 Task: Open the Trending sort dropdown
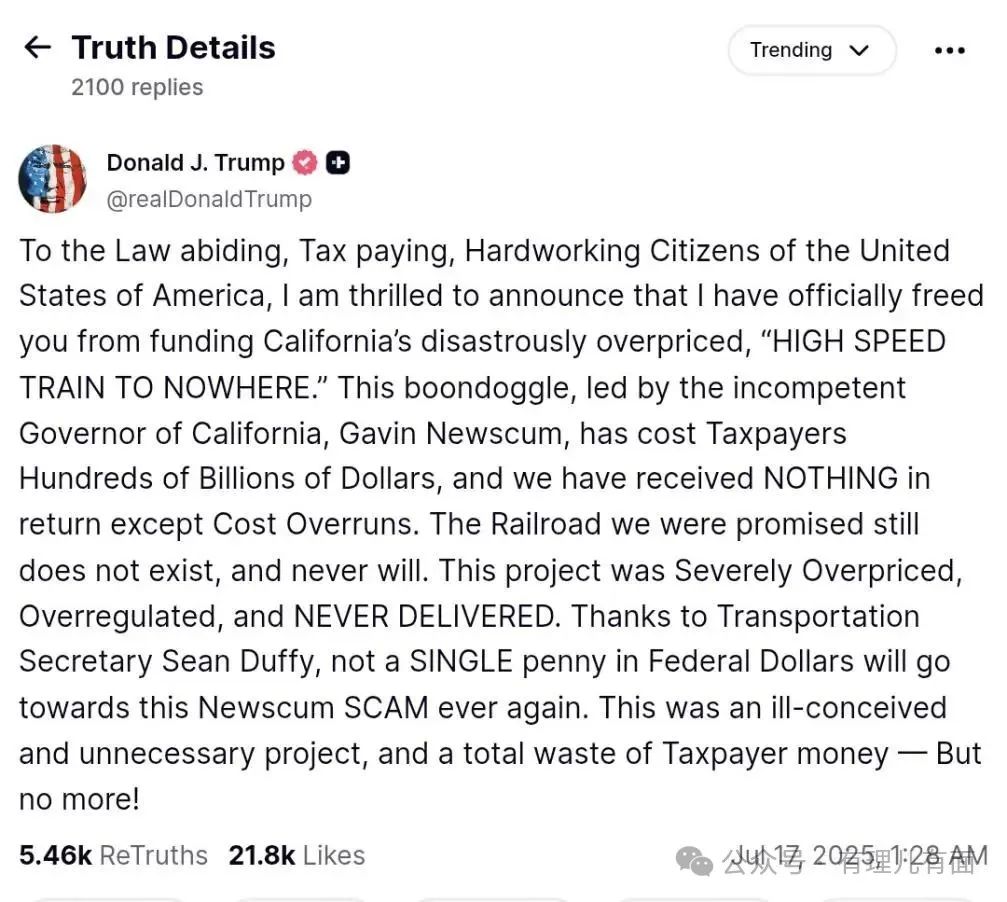(x=810, y=51)
